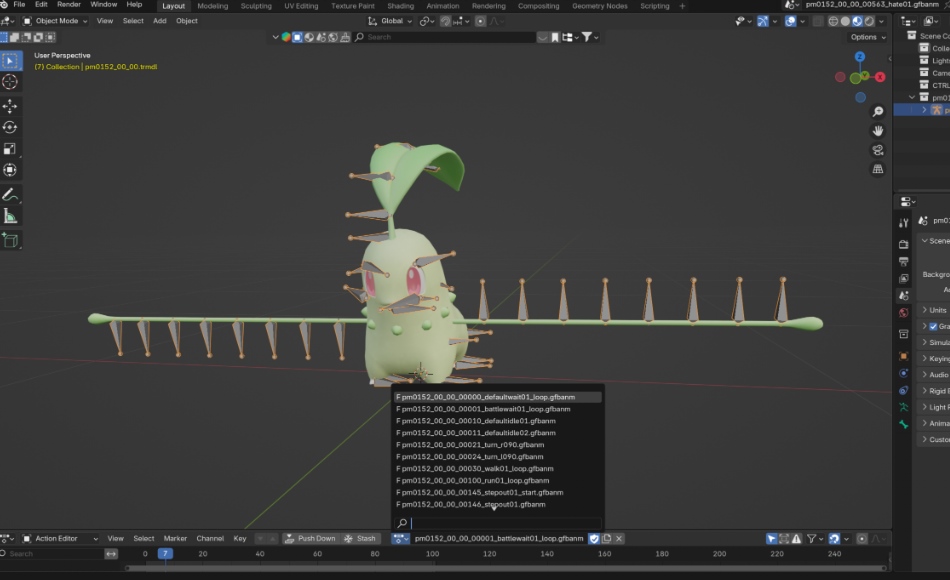Open the viewport Add menu
Viewport: 950px width, 580px height.
159,21
